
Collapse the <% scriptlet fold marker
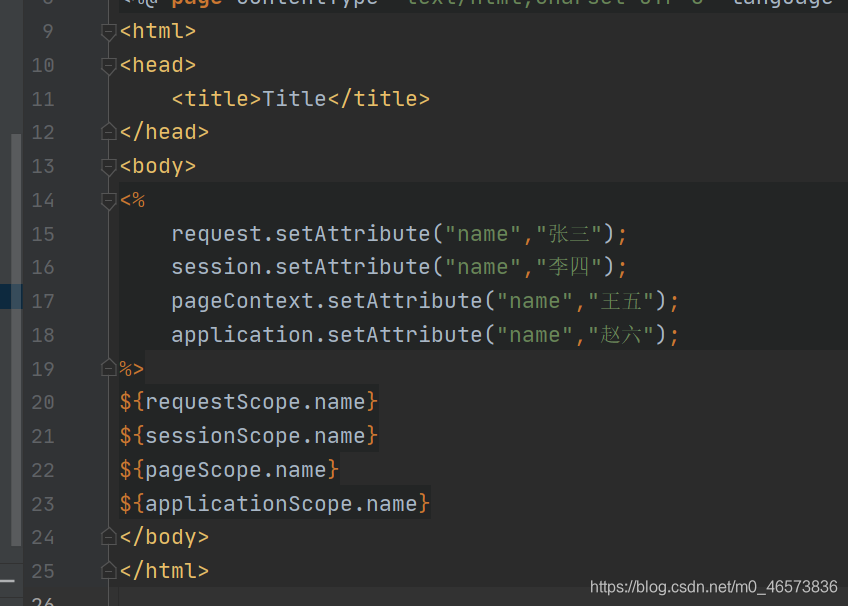[109, 201]
